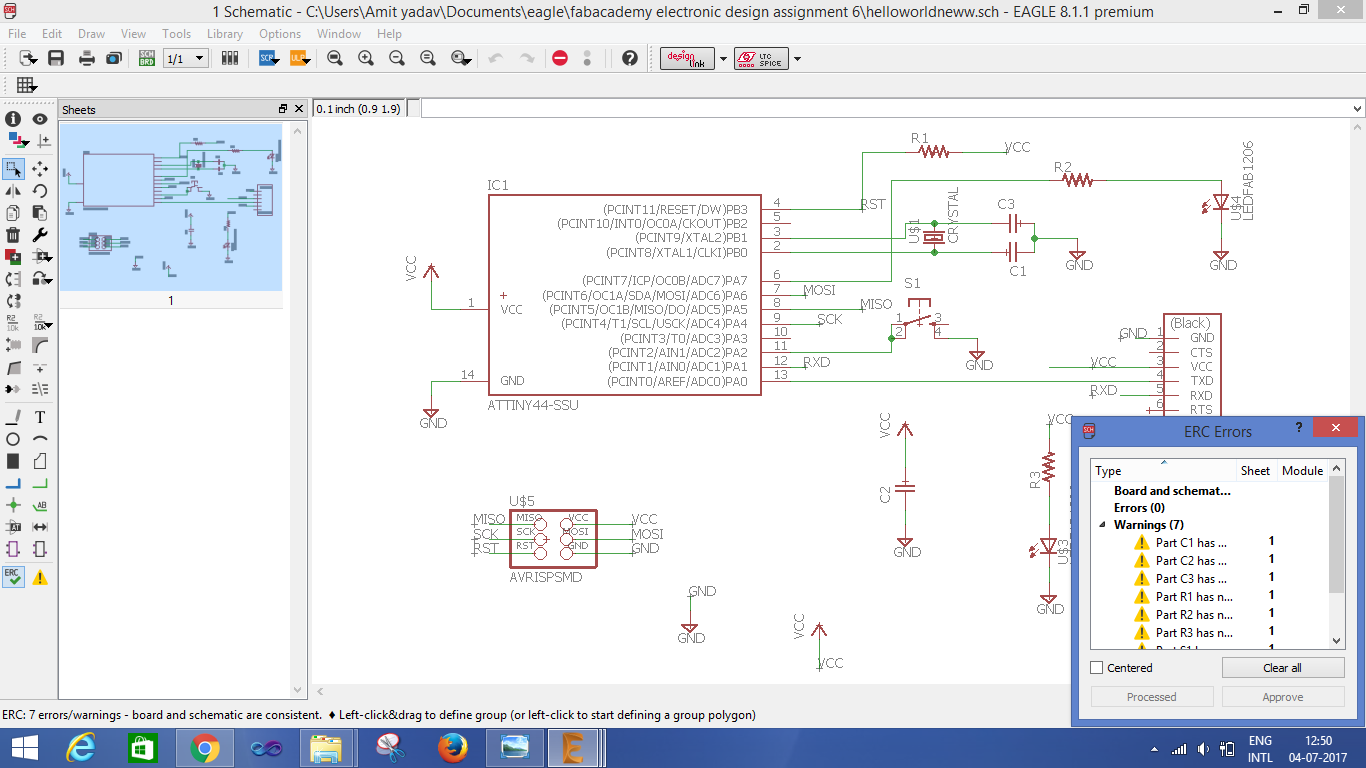Select warning 'Part R2 has n...'
The image size is (1366, 768).
coord(1194,615)
